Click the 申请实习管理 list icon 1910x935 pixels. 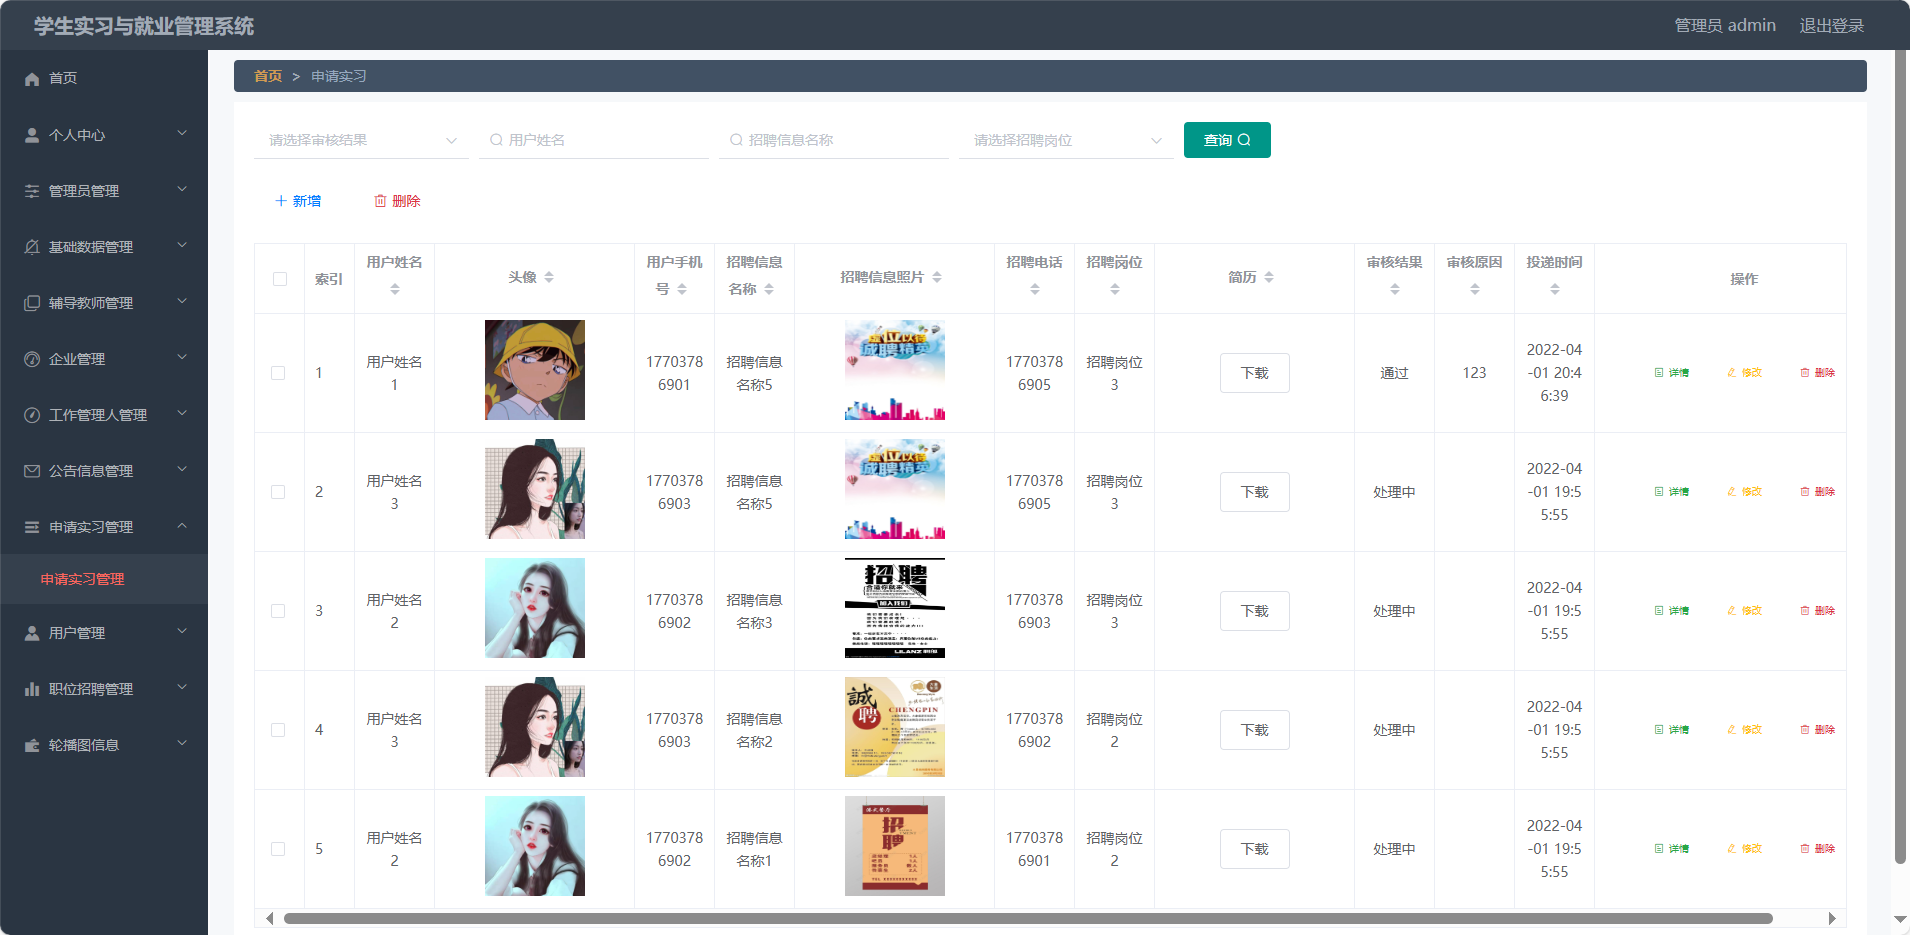coord(32,527)
